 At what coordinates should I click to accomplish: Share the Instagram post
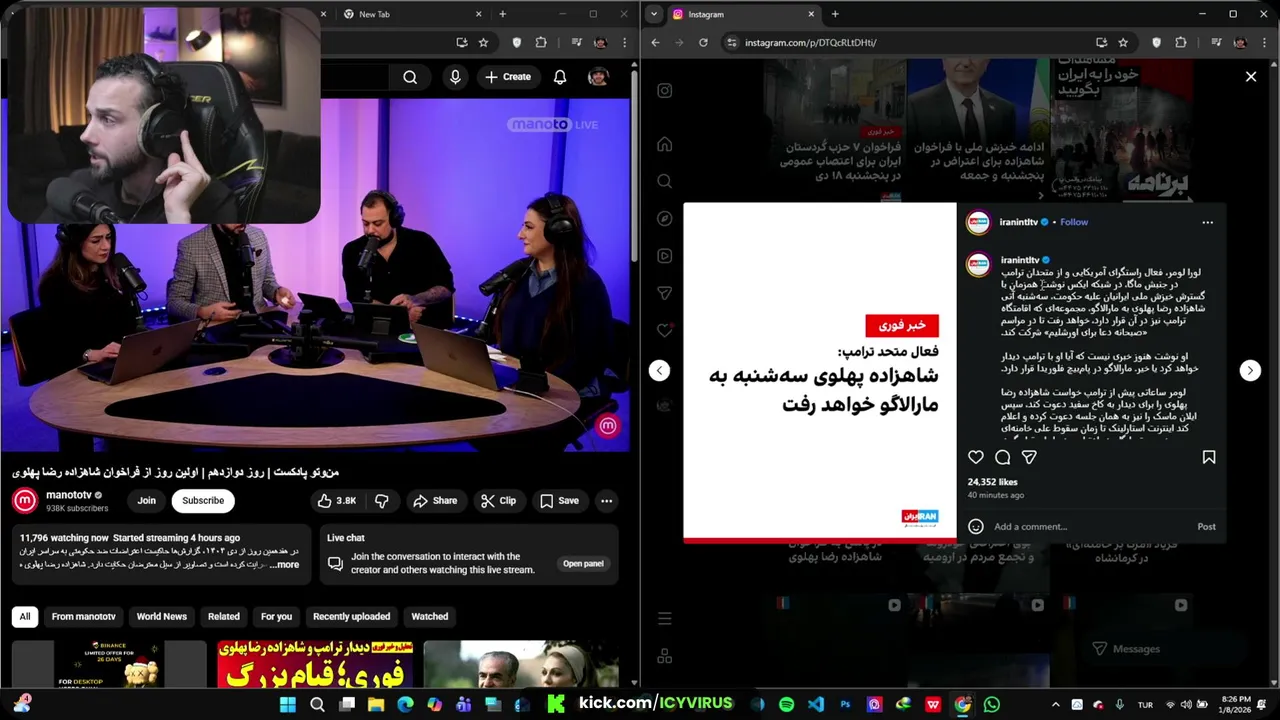pos(1029,457)
